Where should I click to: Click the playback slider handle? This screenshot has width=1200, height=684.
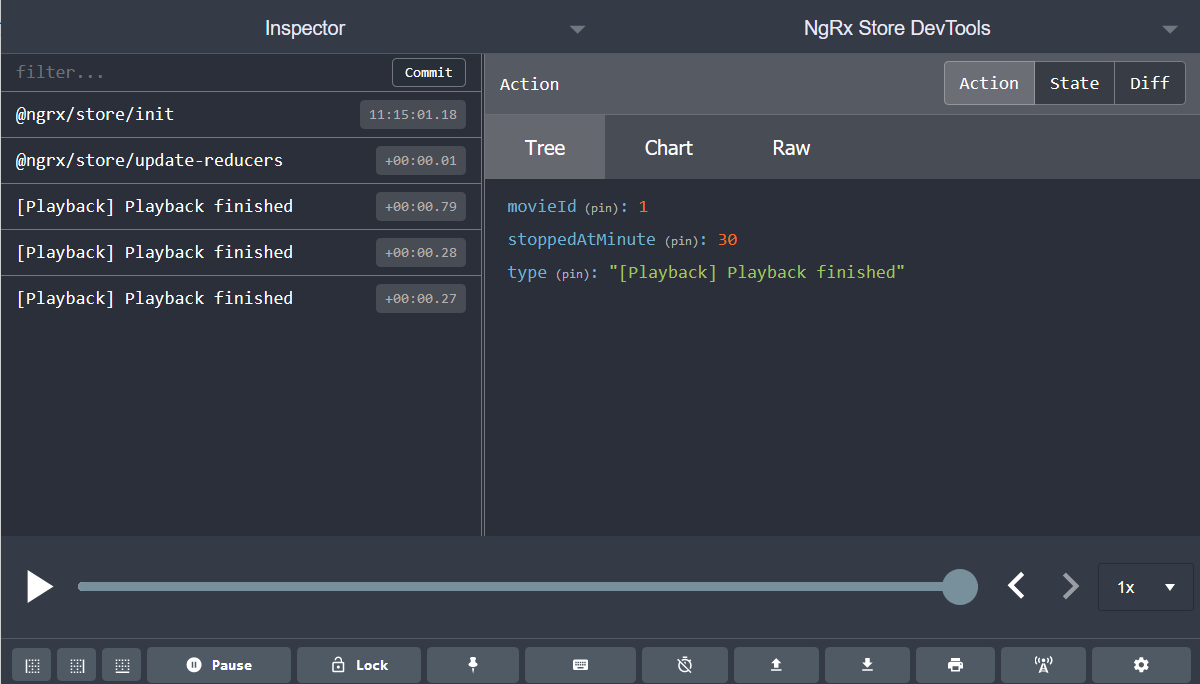coord(960,587)
